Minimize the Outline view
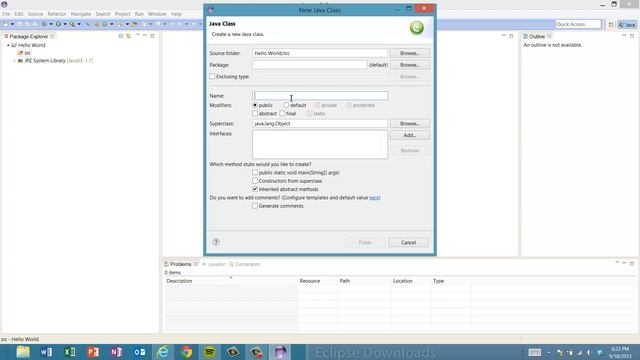The image size is (640, 360). click(x=624, y=36)
